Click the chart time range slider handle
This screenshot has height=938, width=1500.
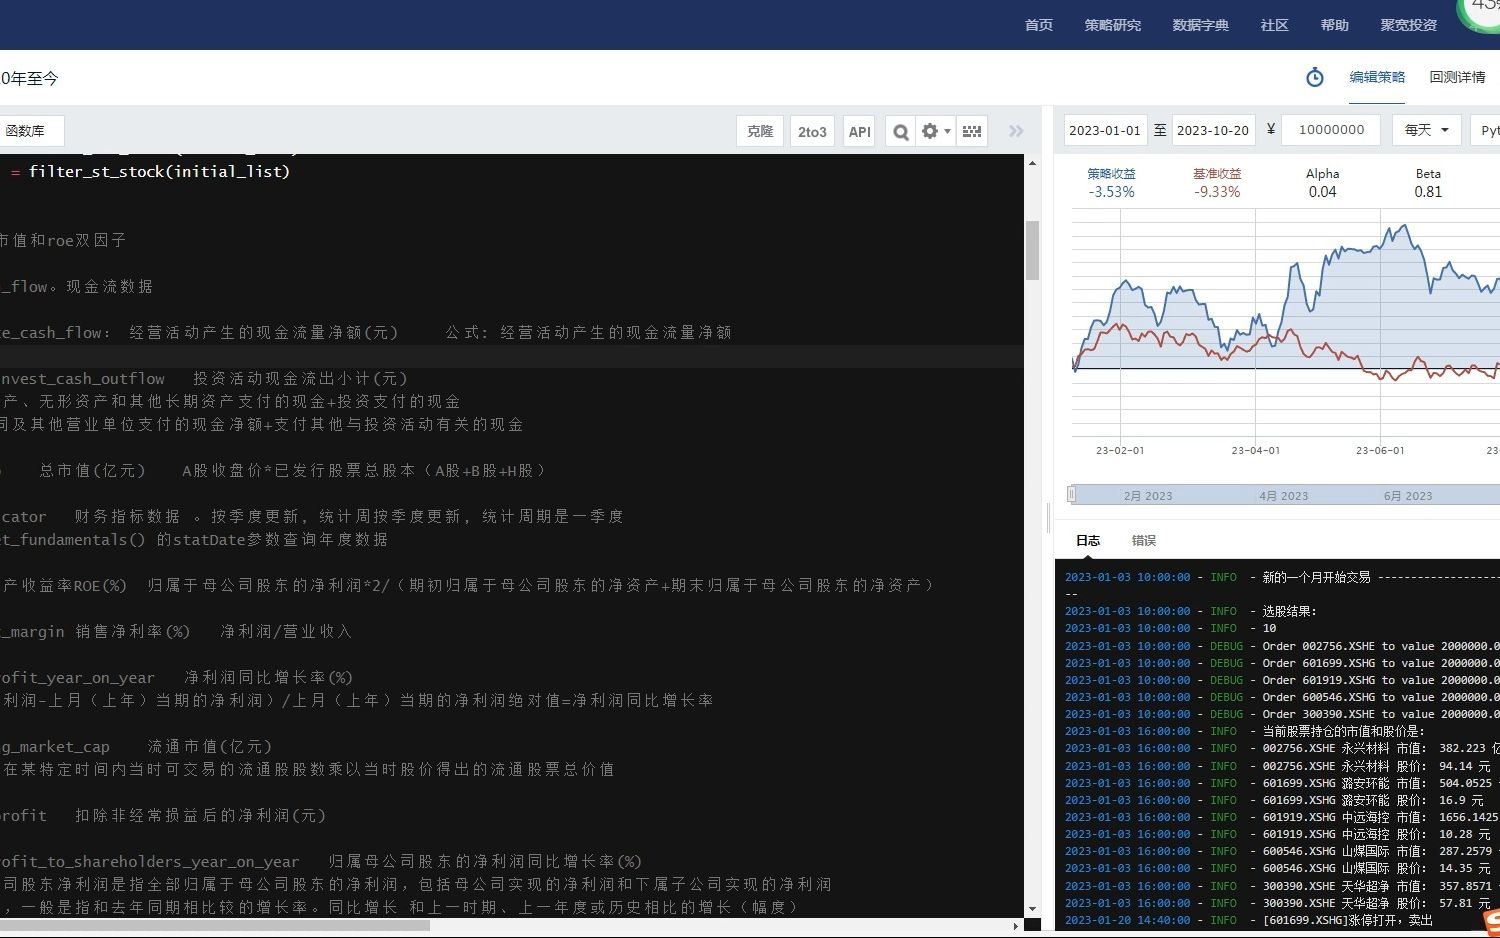click(1071, 494)
